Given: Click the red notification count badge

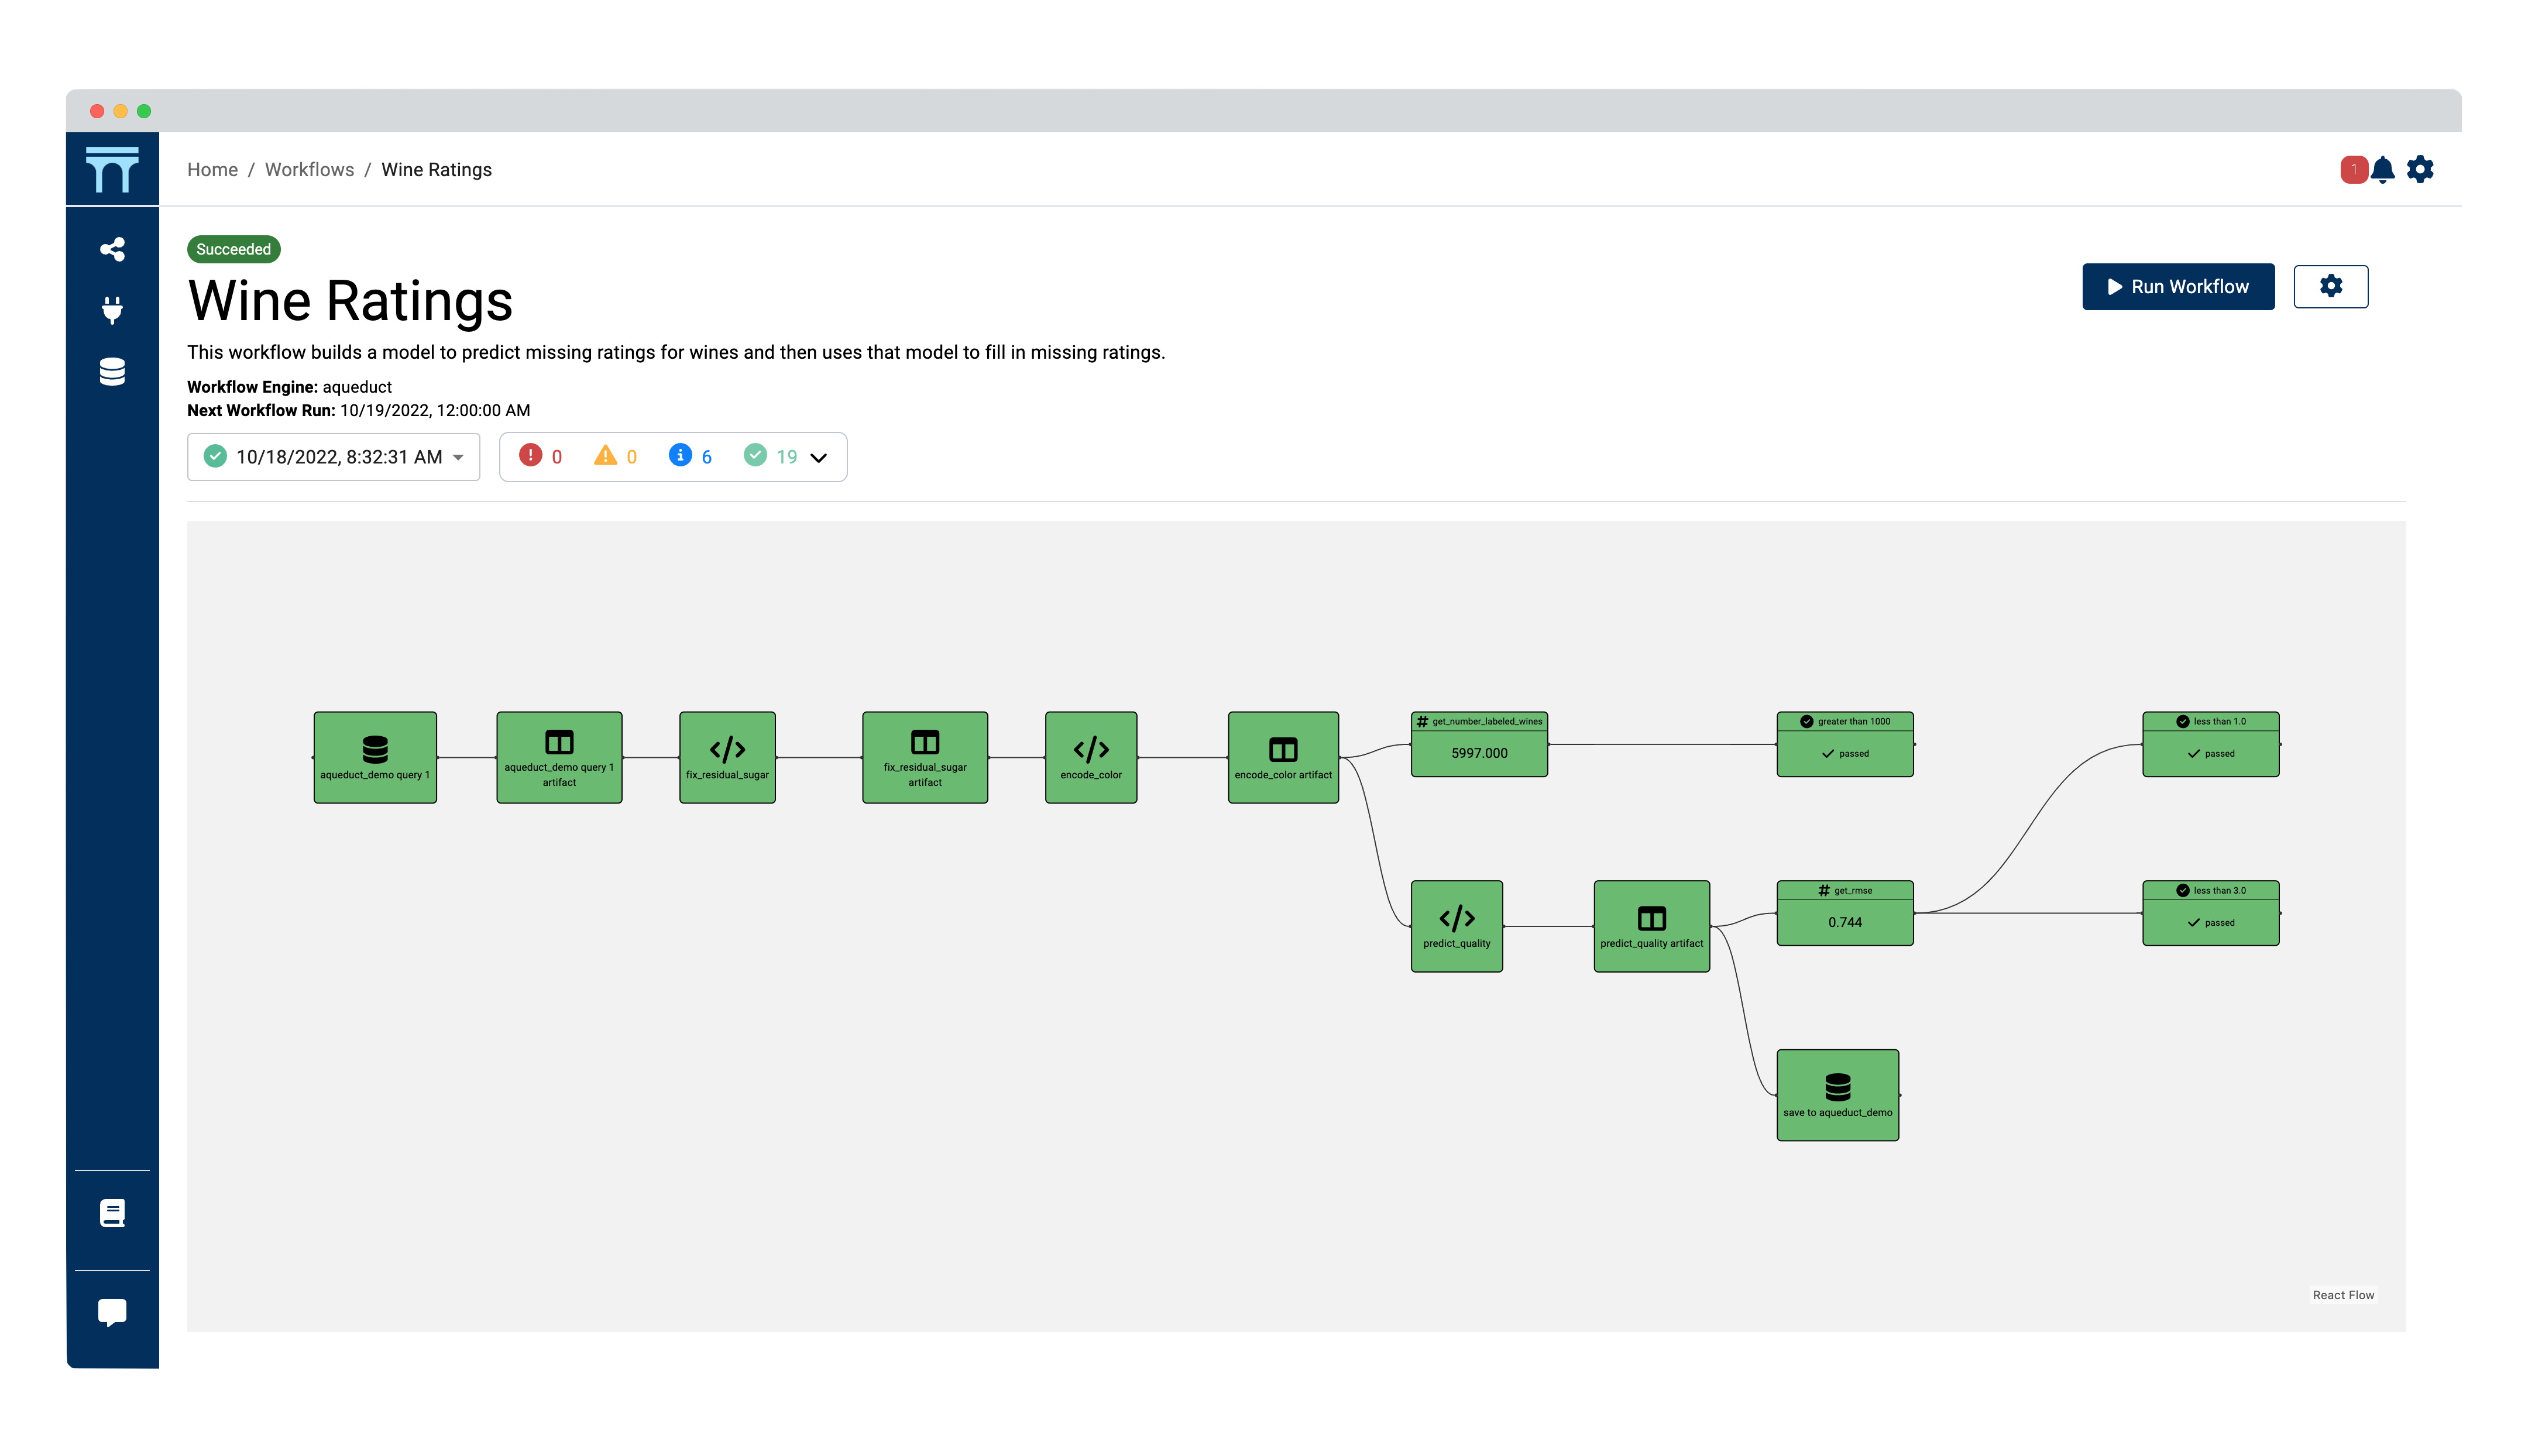Looking at the screenshot, I should click(x=2354, y=169).
